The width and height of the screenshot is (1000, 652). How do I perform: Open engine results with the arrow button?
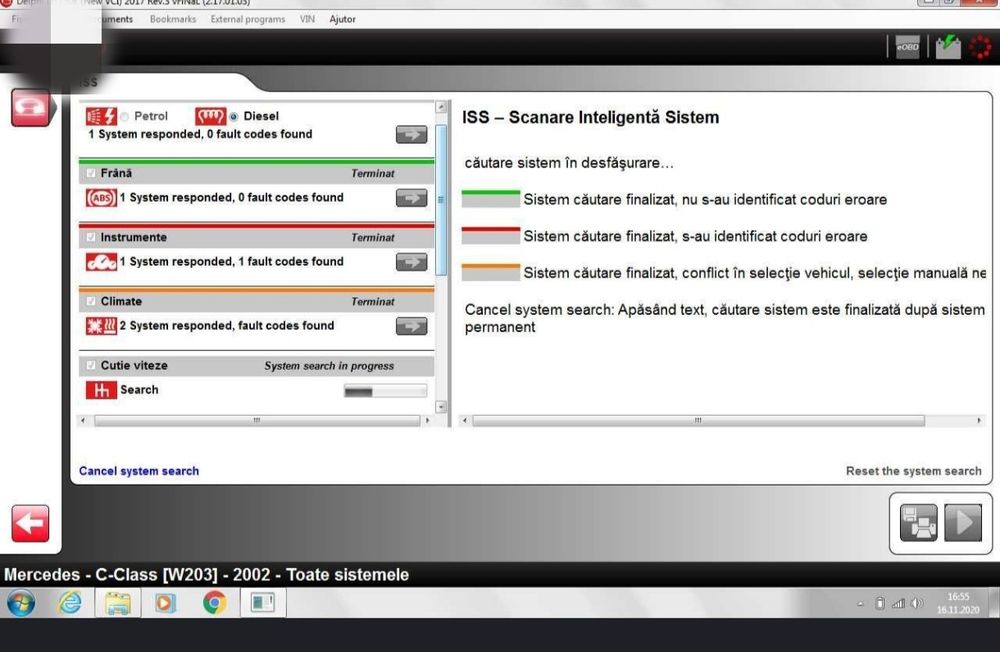[411, 135]
